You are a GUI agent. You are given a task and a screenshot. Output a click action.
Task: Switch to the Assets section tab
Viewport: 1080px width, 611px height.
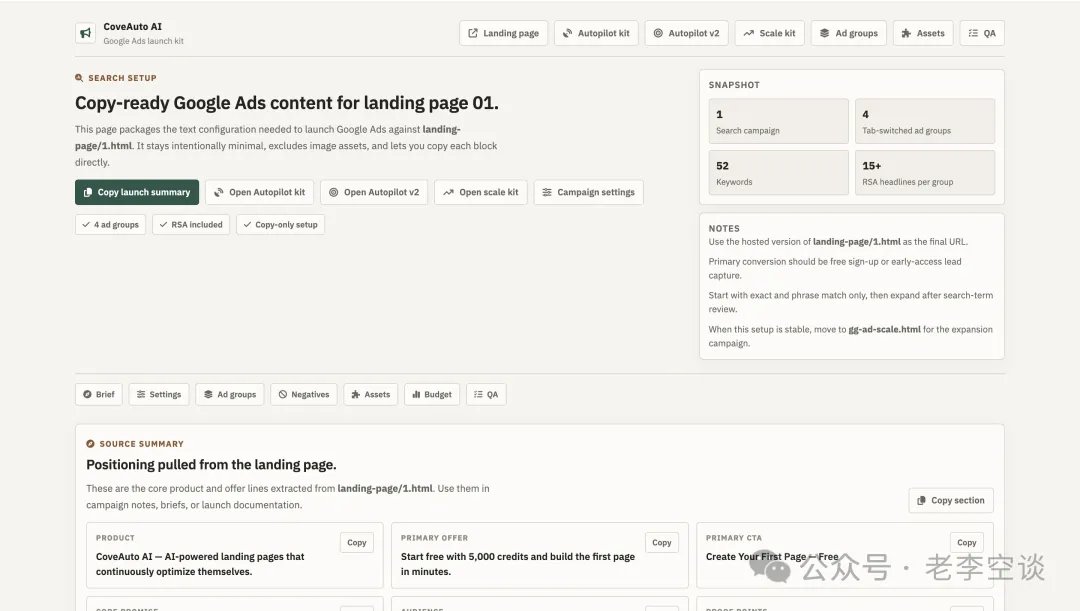coord(371,395)
